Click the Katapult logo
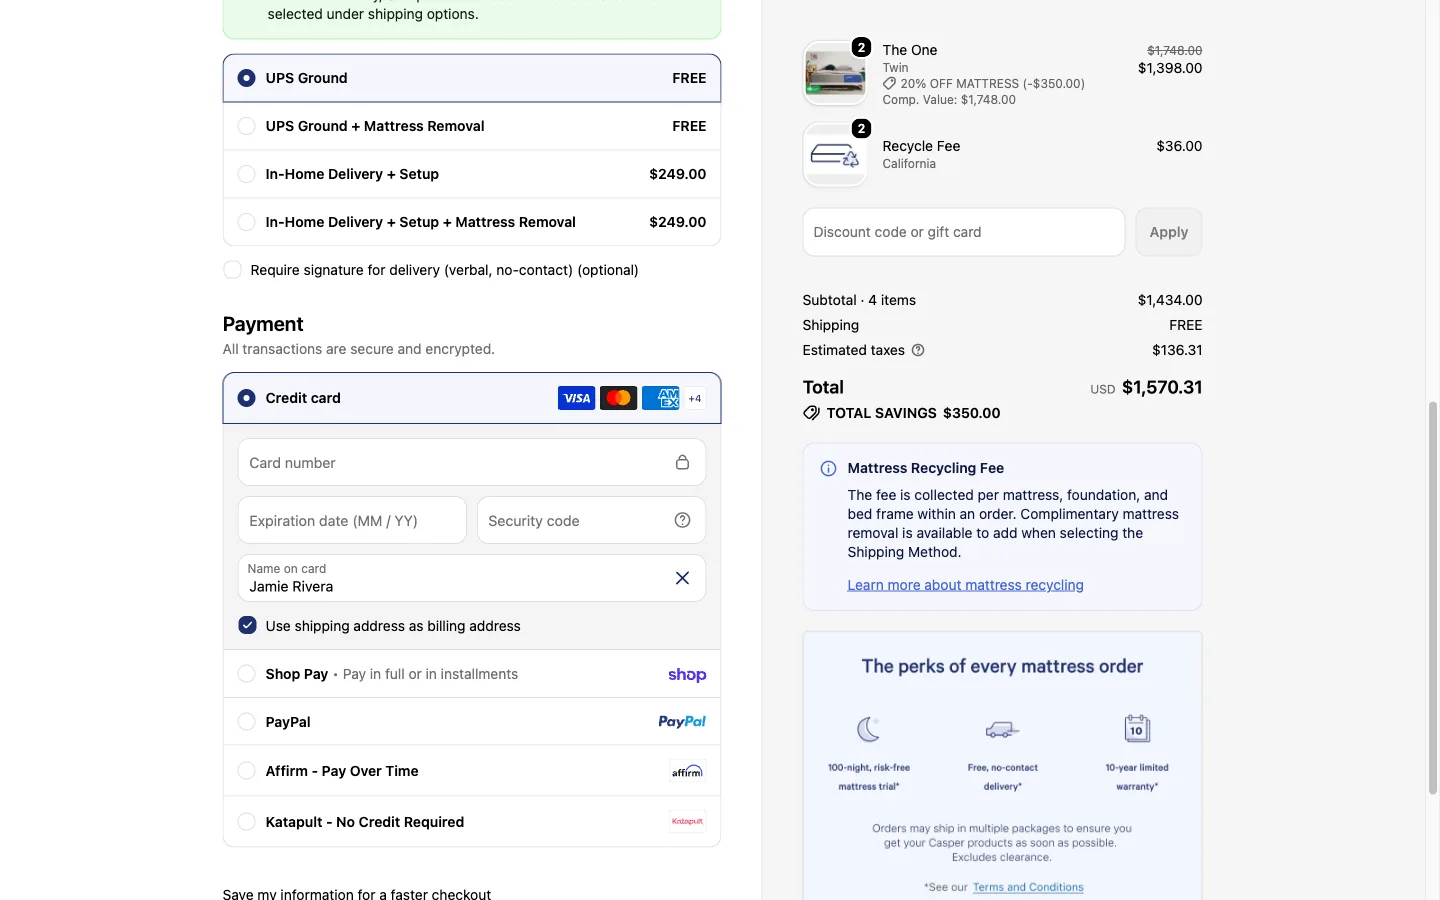 (x=687, y=821)
